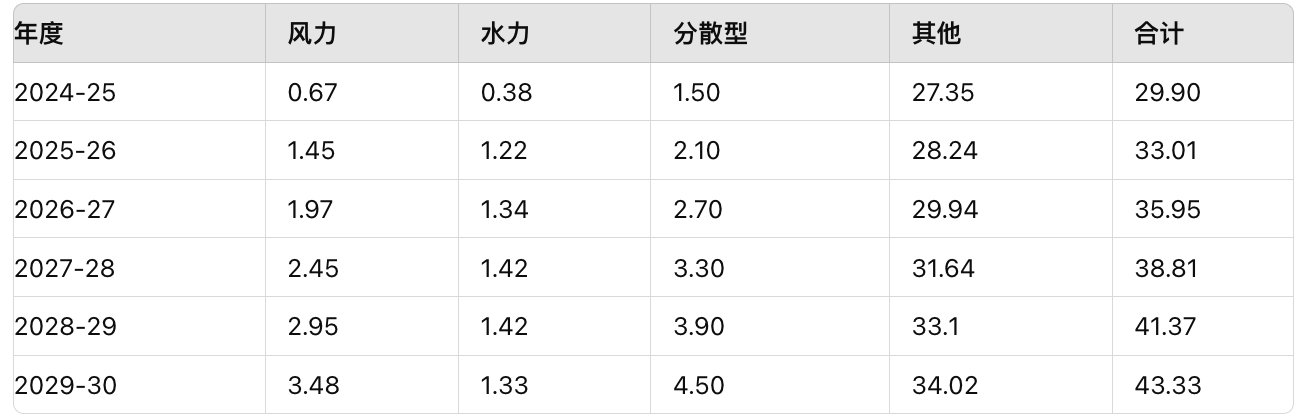1300x420 pixels.
Task: Click the 风力 value 3.48
Action: [313, 385]
